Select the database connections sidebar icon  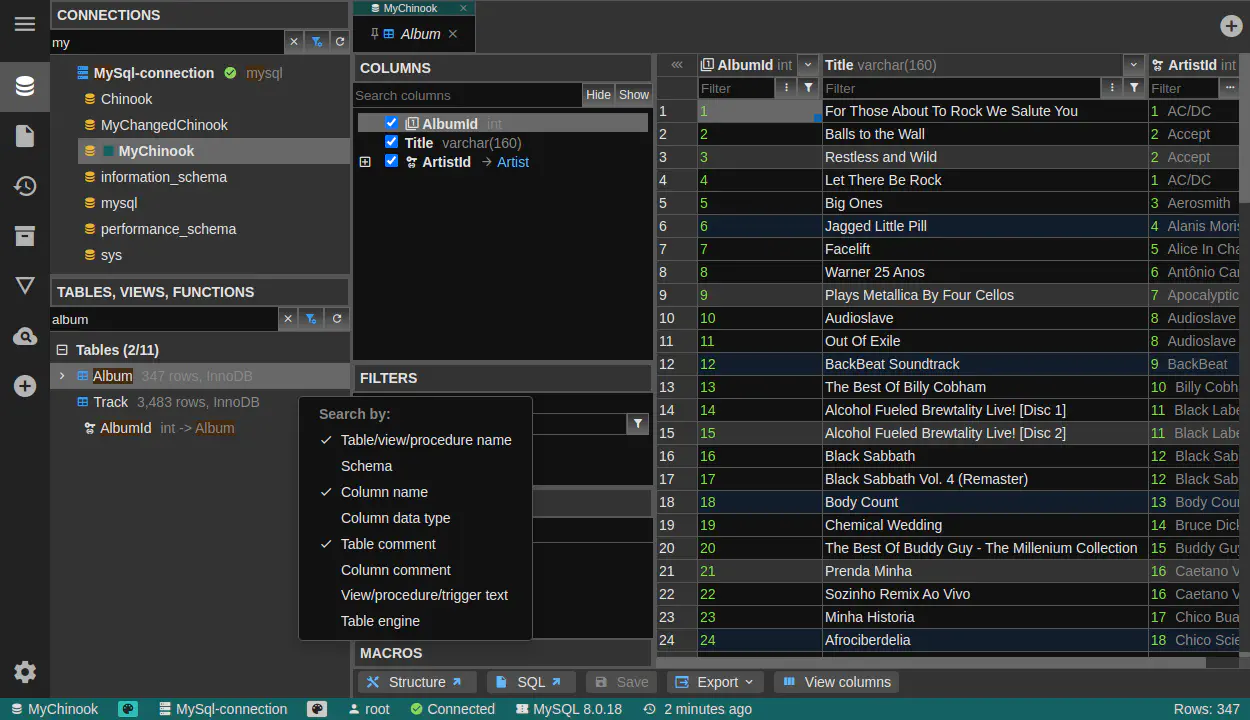(25, 86)
